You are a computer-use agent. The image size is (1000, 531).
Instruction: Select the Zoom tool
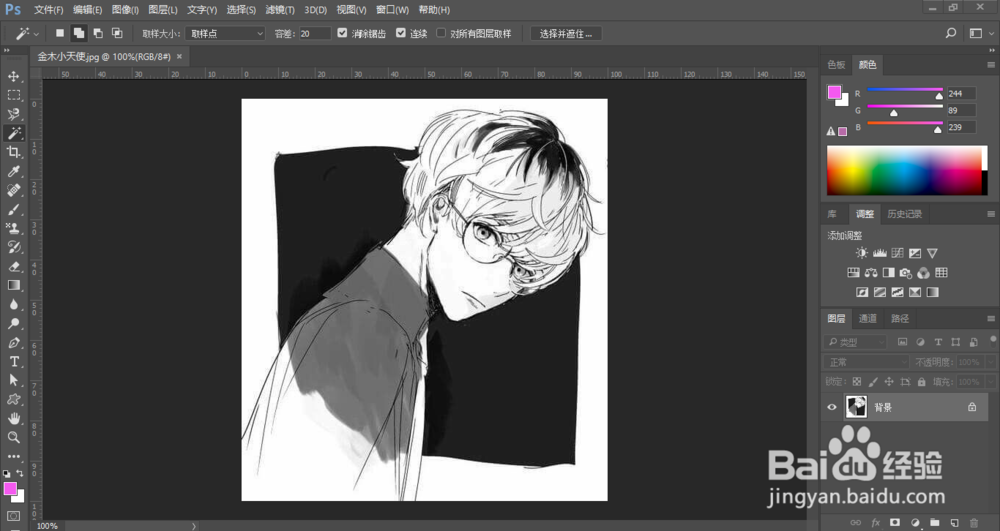point(13,437)
